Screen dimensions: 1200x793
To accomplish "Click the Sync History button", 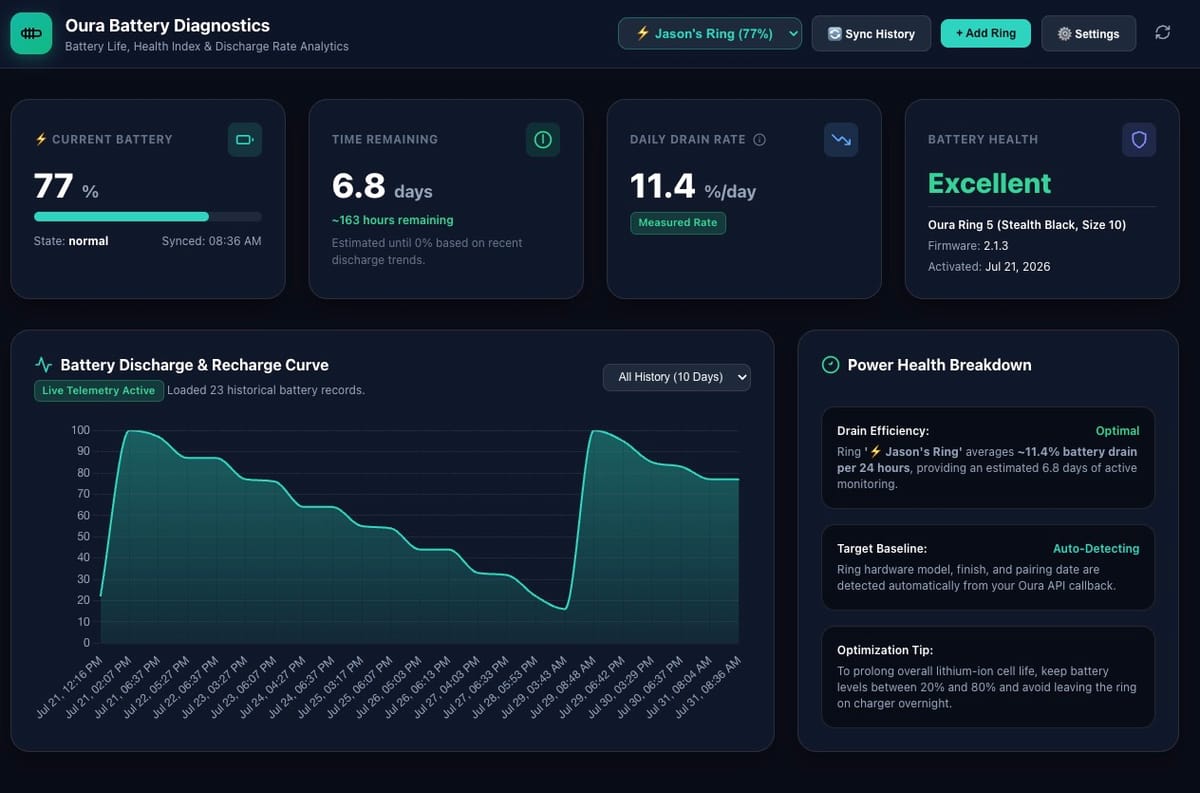I will (x=871, y=33).
